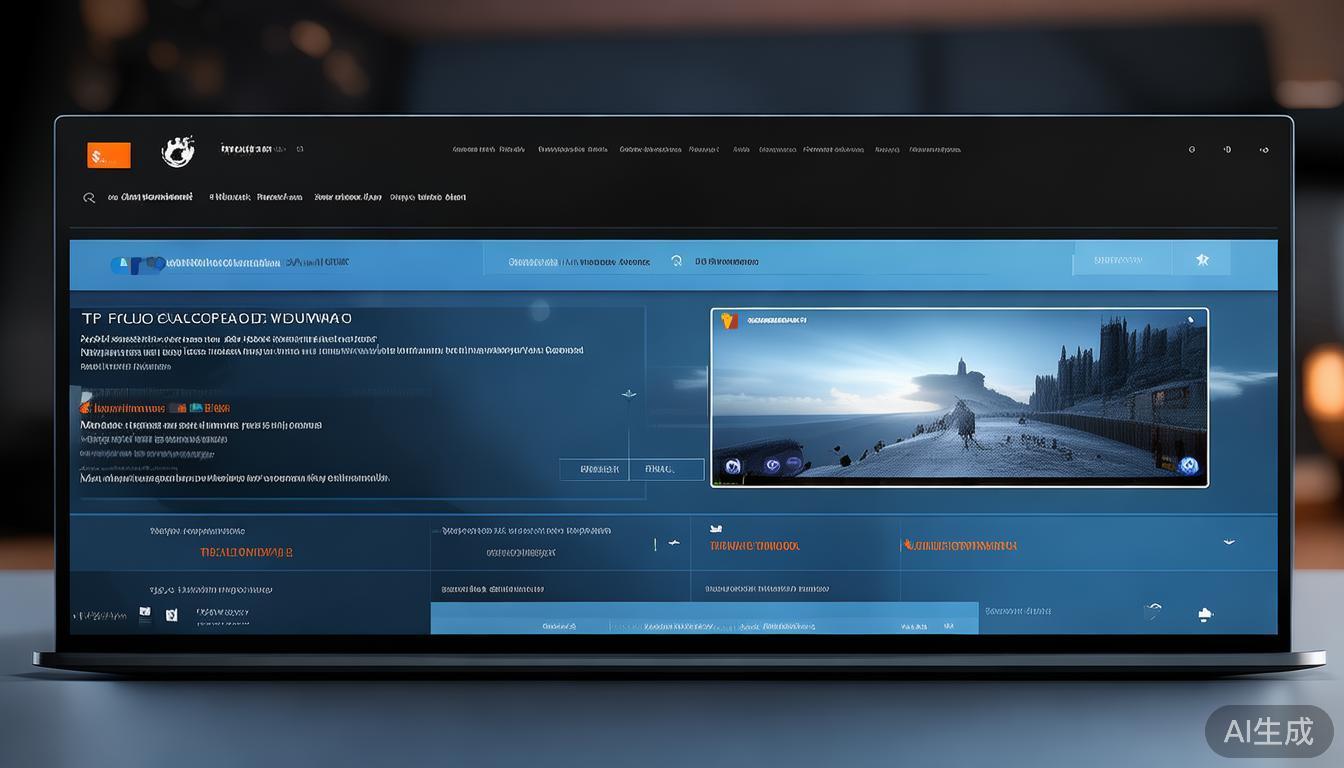
Task: Click the orange badge icon on the video preview
Action: click(x=728, y=321)
